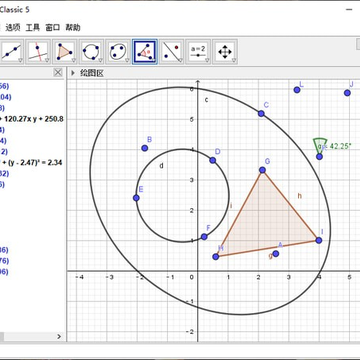Select point A near the triangle base
Image resolution: width=360 pixels, height=360 pixels.
point(276,254)
